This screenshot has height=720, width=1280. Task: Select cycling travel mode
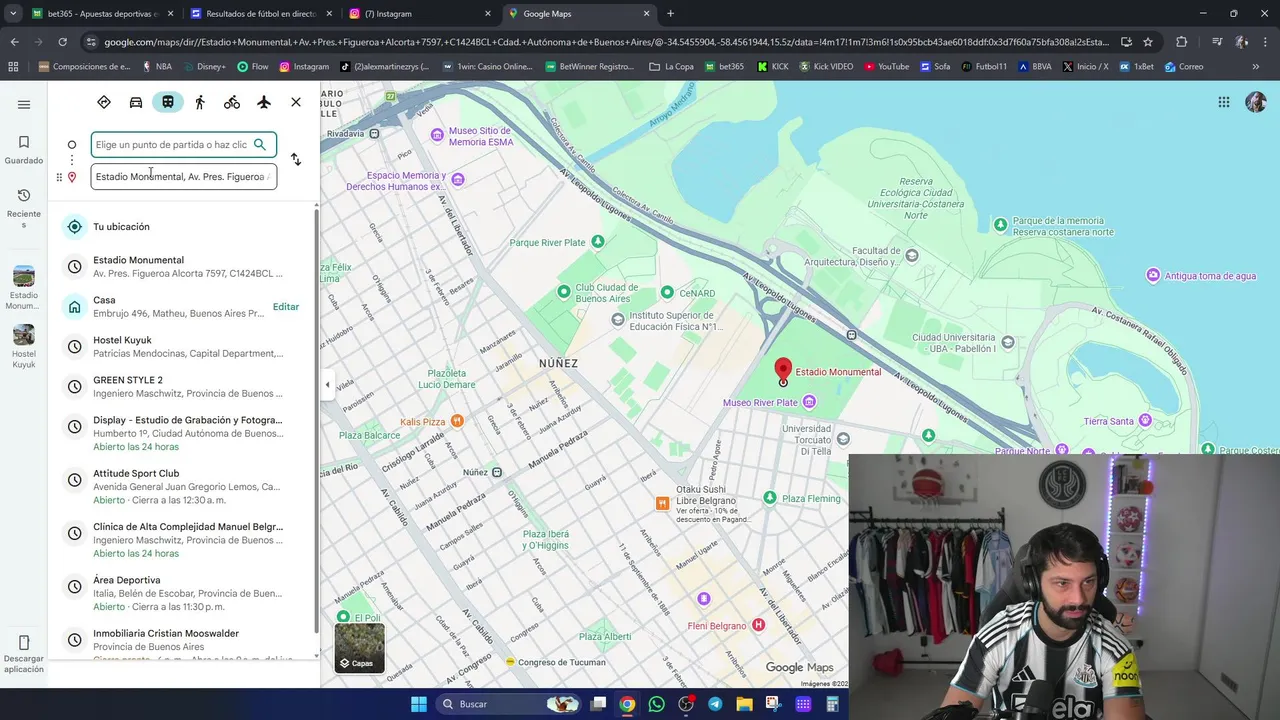(x=232, y=102)
